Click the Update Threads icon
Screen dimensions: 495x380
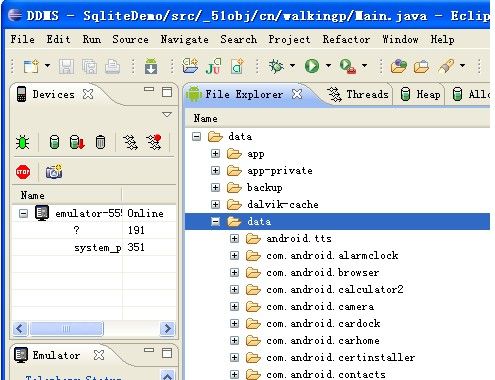tap(130, 142)
